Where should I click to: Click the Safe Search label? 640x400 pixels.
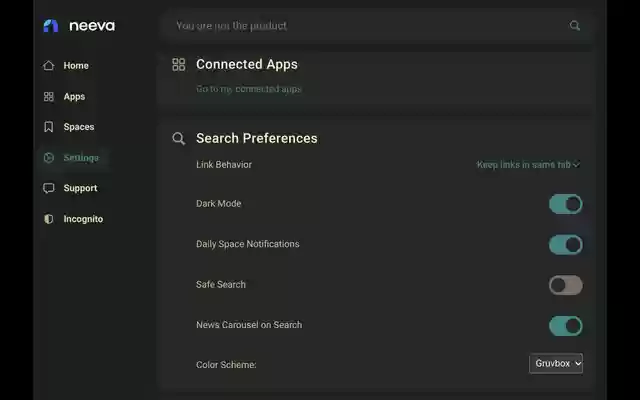[221, 284]
